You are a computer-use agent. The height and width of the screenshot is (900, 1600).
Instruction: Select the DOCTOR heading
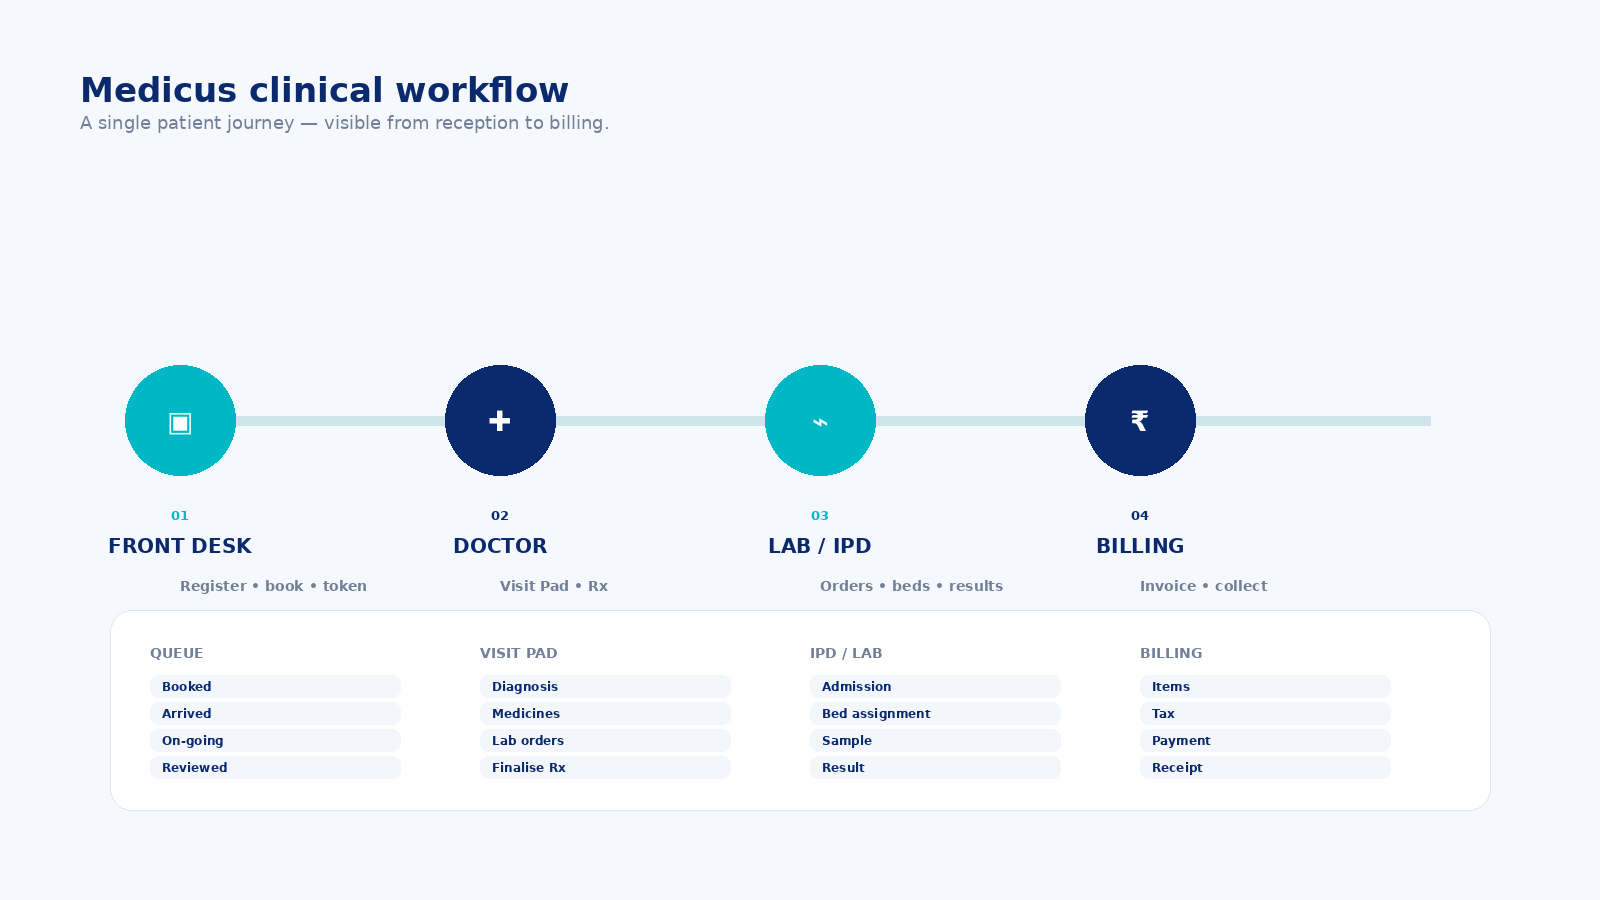click(x=500, y=546)
